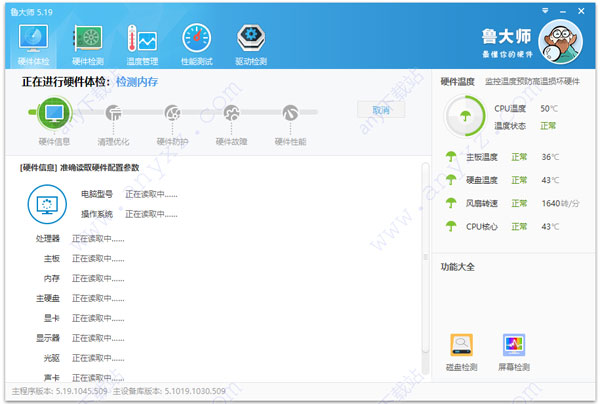Click the 主程序版本 status bar text
This screenshot has height=404, width=600.
(x=60, y=391)
